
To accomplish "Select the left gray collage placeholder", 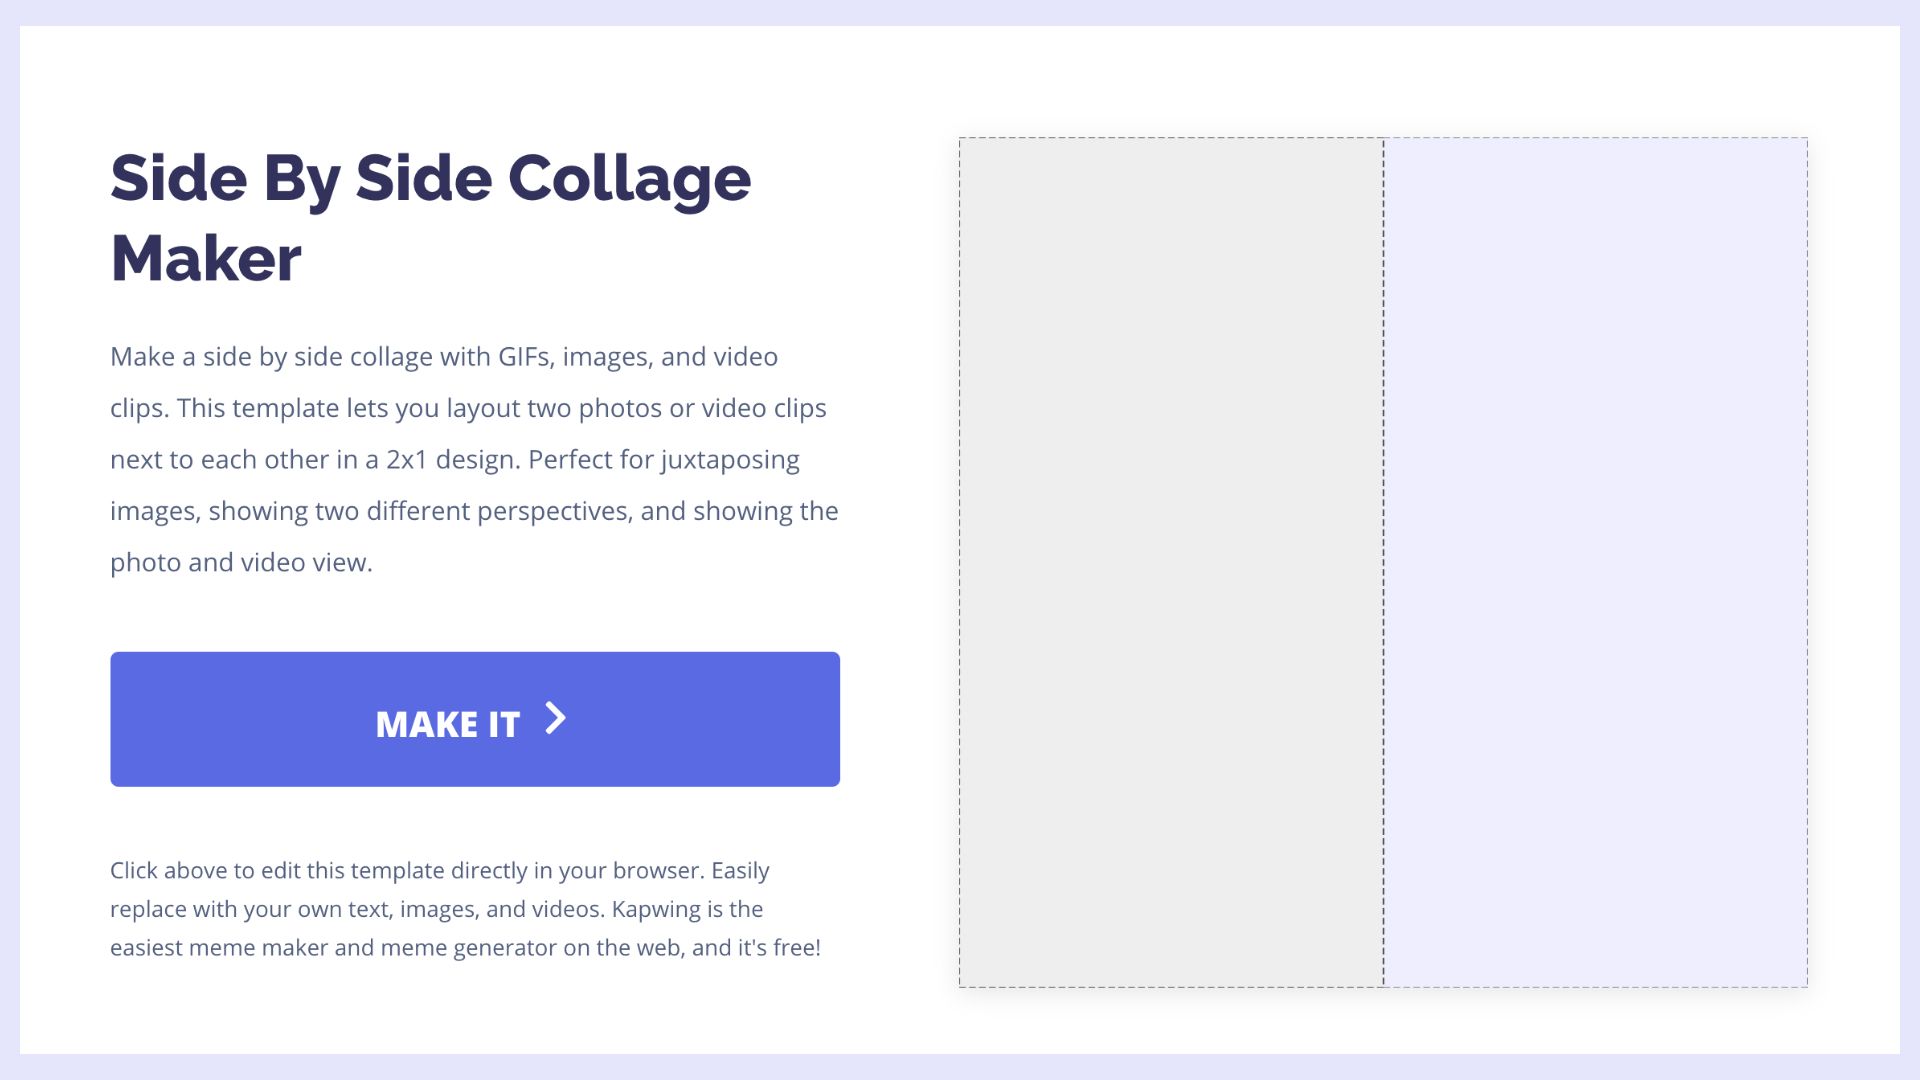I will click(x=1171, y=562).
